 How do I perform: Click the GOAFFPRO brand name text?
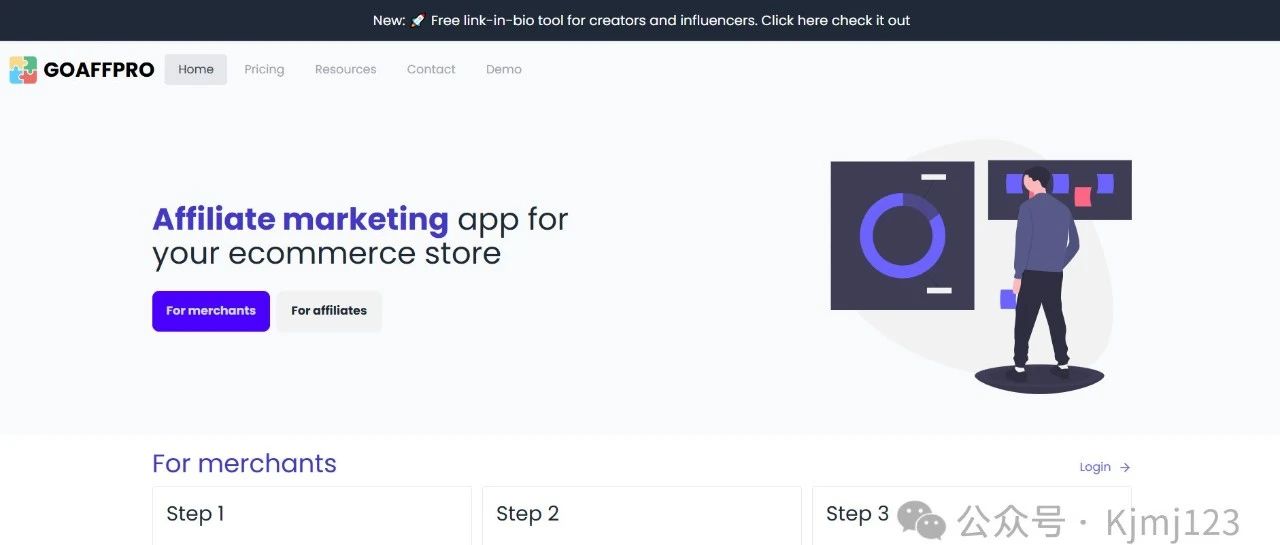[x=99, y=70]
